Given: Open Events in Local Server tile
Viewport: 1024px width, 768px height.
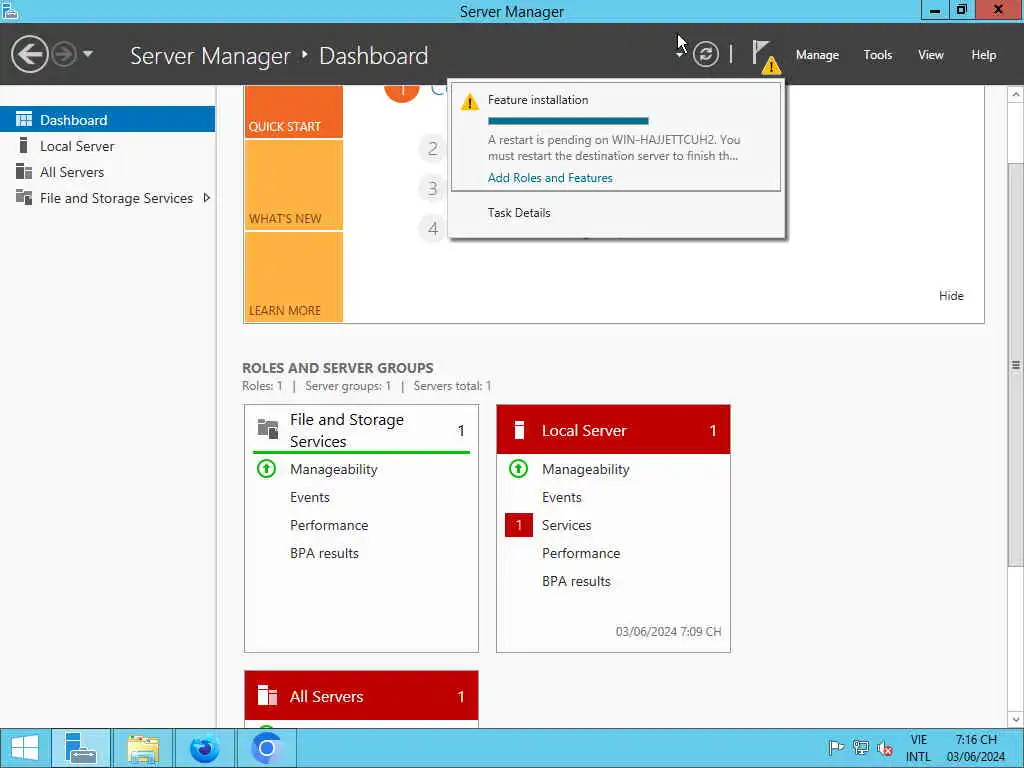Looking at the screenshot, I should point(562,497).
